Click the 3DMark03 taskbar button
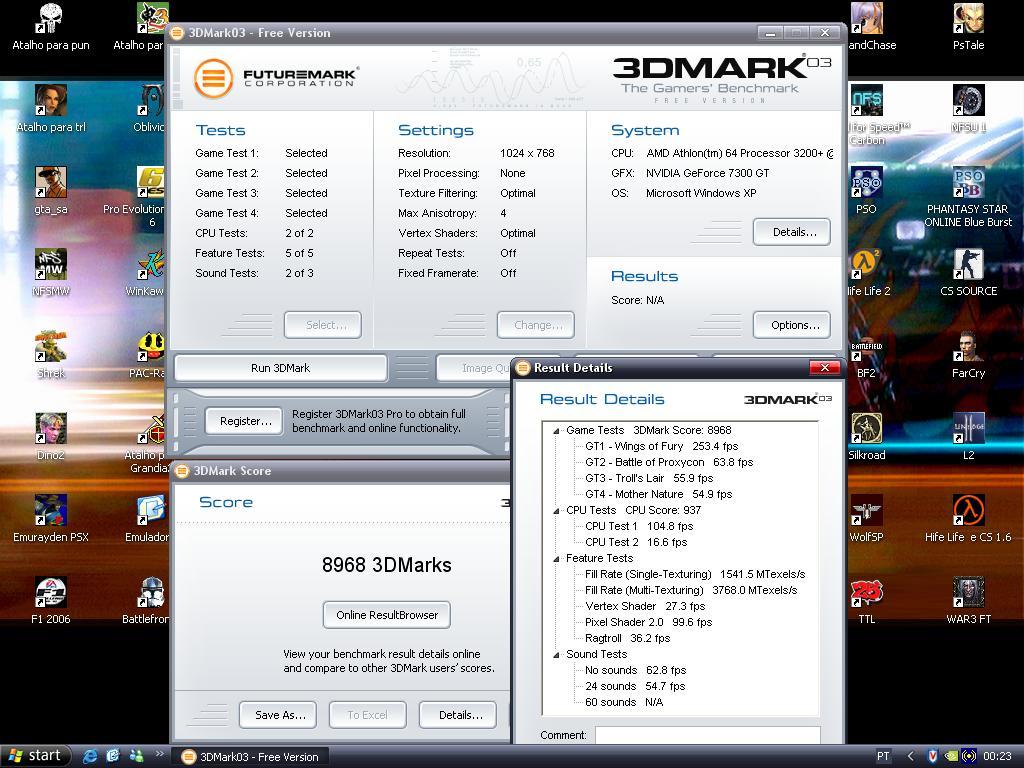 pyautogui.click(x=251, y=756)
